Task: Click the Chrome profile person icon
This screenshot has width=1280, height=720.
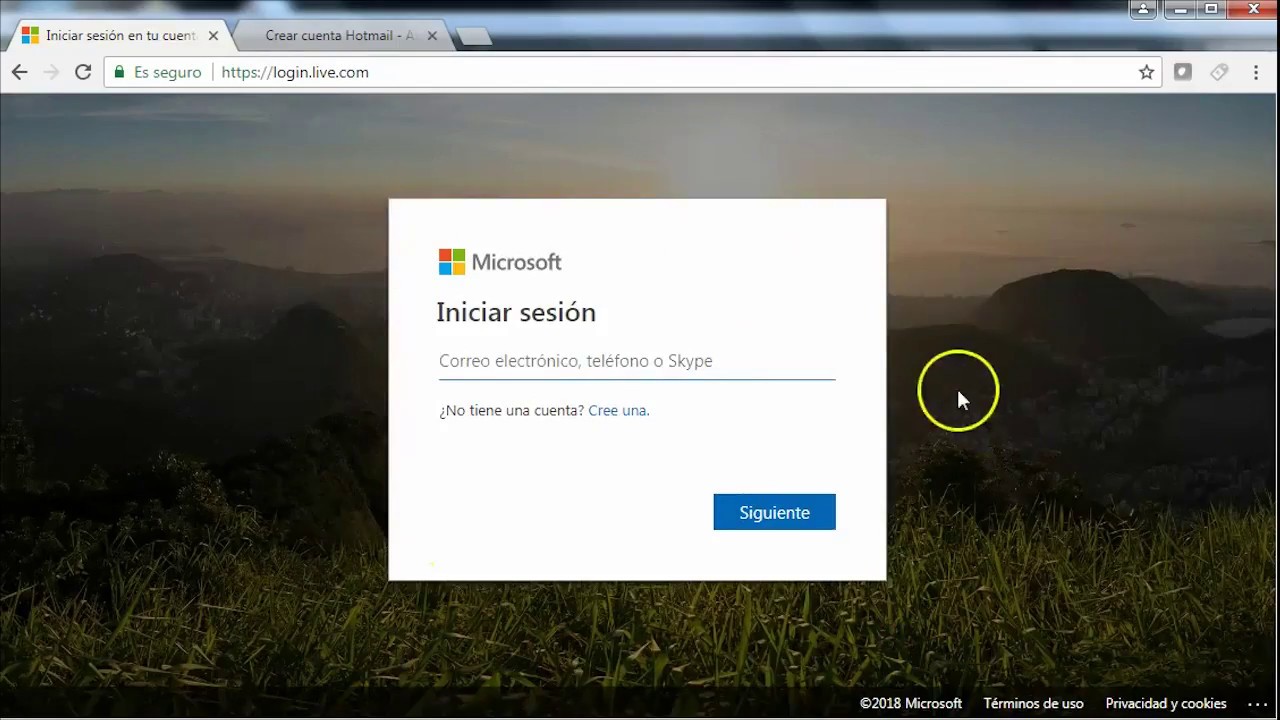Action: click(1143, 9)
